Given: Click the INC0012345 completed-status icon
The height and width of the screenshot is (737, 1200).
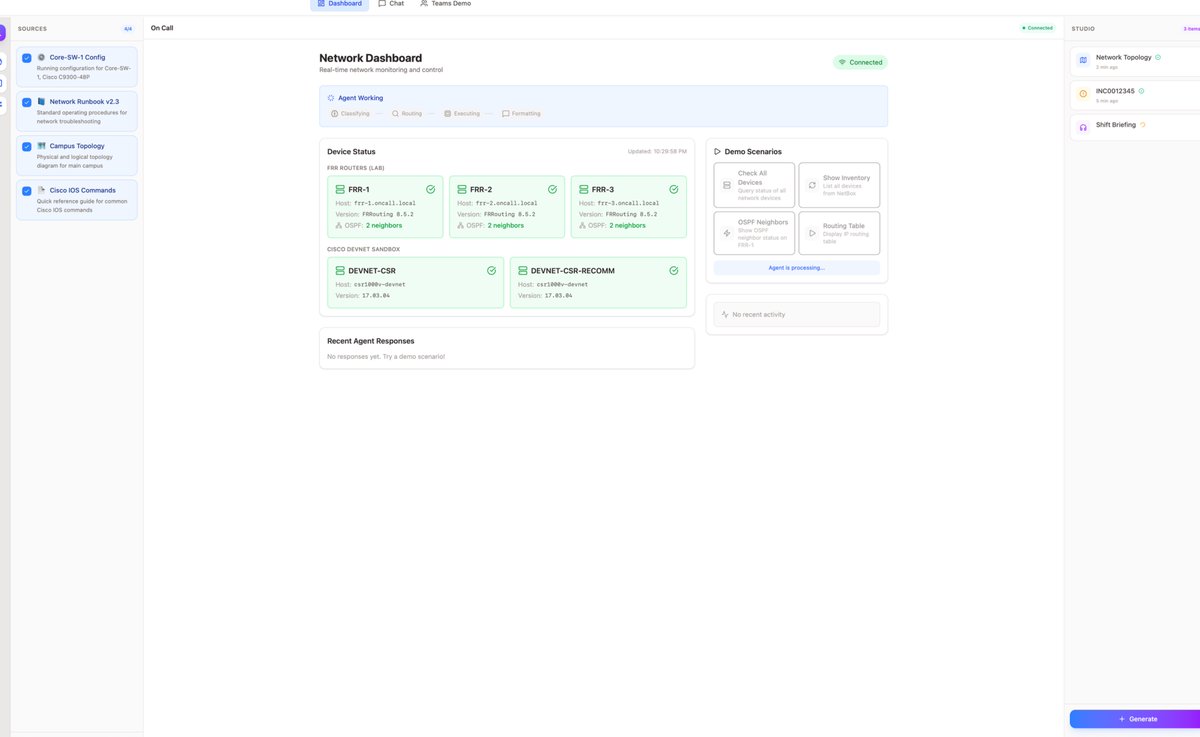Looking at the screenshot, I should click(x=1141, y=91).
